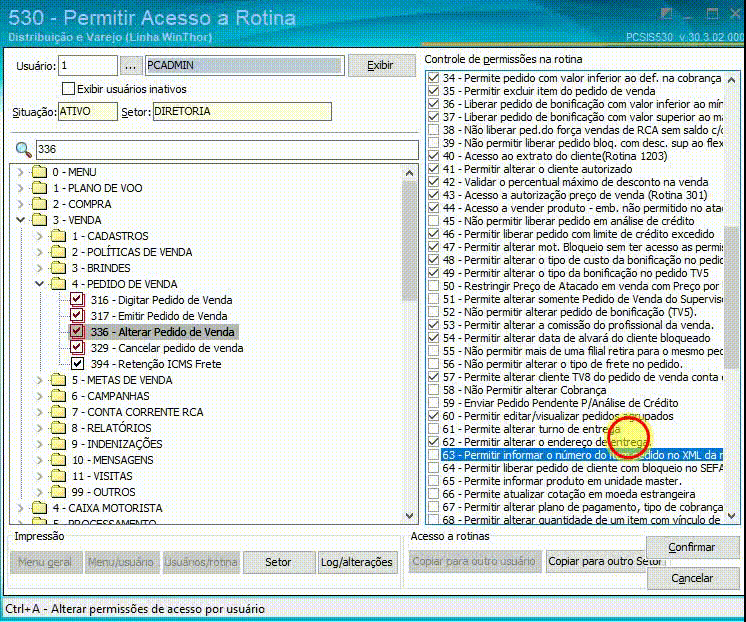This screenshot has width=746, height=622.
Task: Toggle checkbox for 336 Alterar Pedido de Venda
Action: point(77,331)
